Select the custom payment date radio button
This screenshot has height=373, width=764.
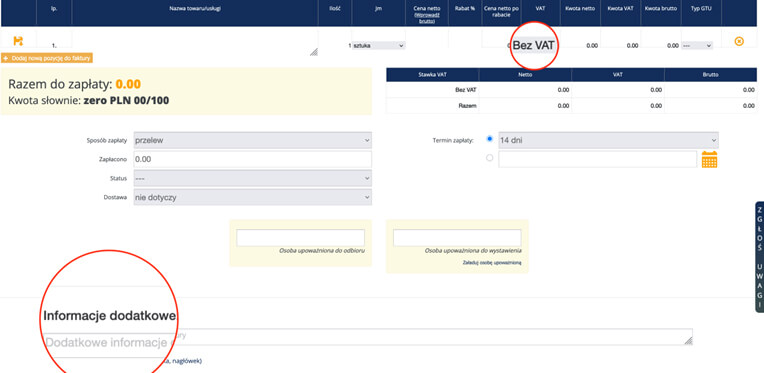tap(490, 158)
